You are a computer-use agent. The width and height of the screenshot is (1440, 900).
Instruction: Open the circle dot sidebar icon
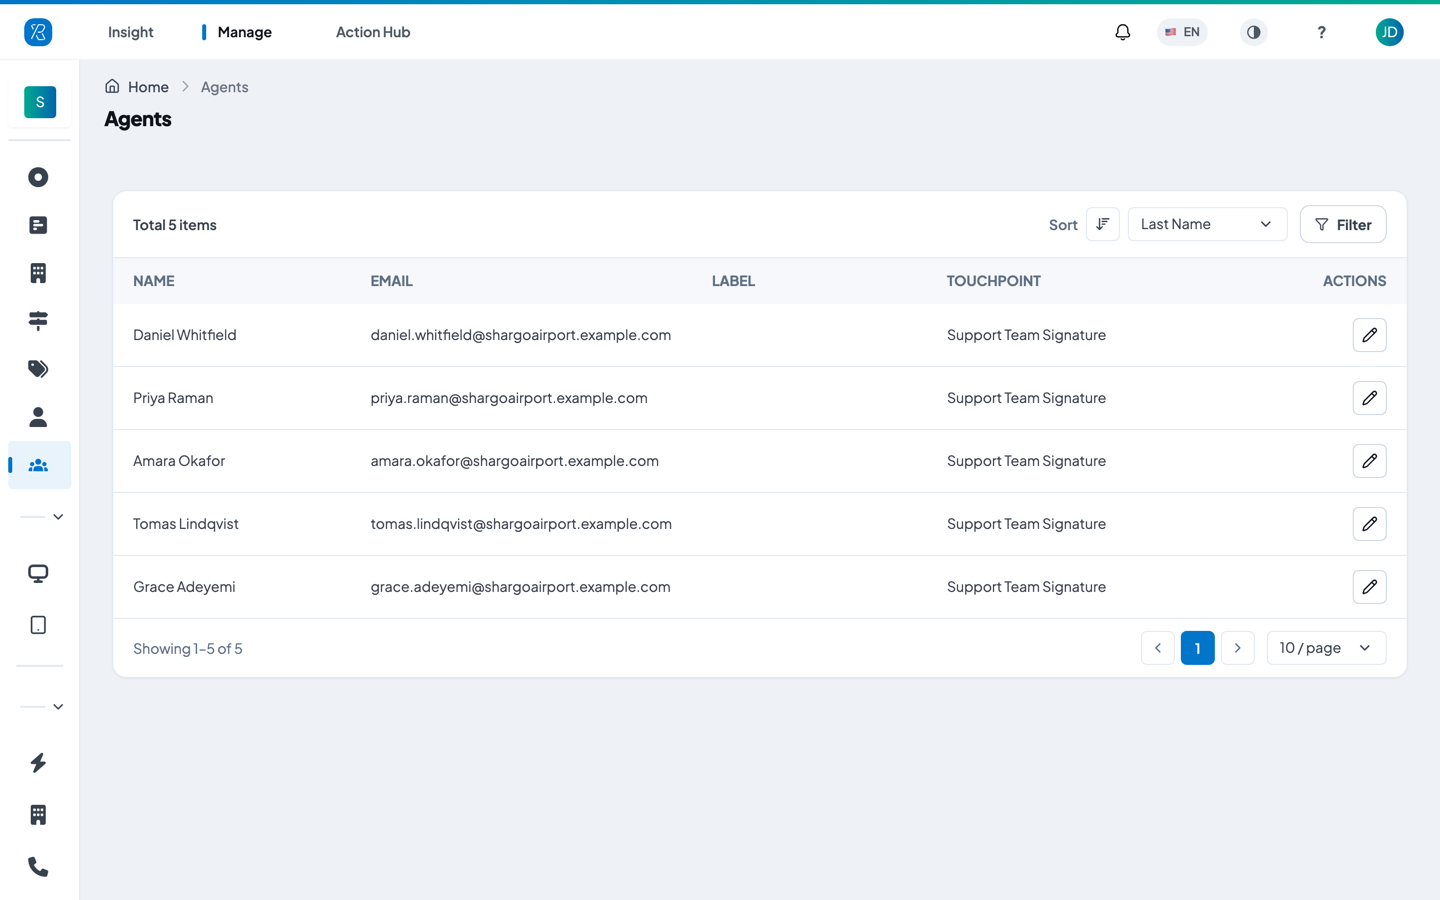coord(38,177)
